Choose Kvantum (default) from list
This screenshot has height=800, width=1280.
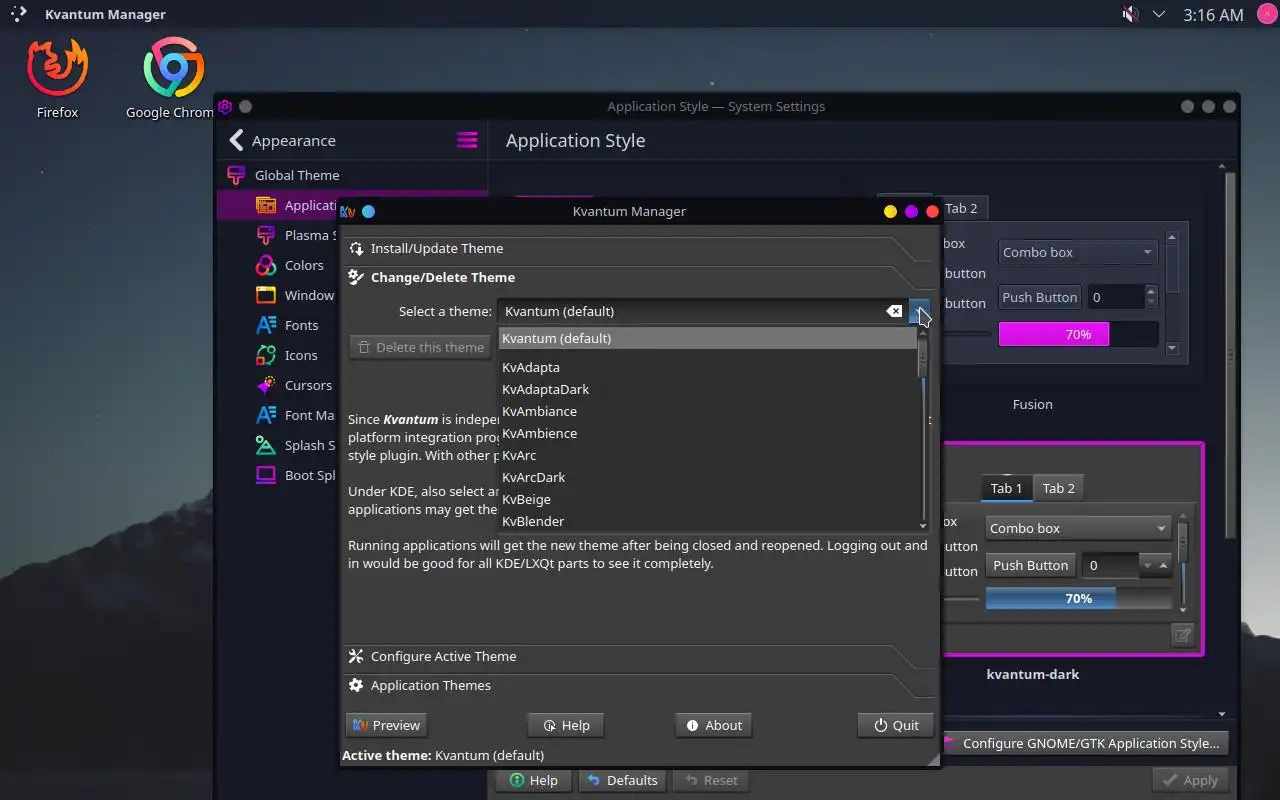(x=708, y=338)
